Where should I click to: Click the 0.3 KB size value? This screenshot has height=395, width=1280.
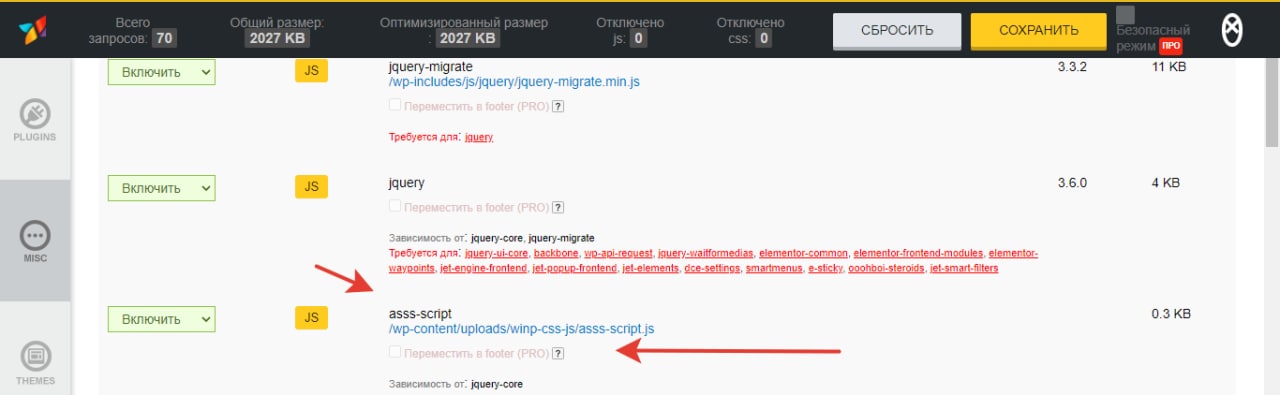(x=1171, y=314)
